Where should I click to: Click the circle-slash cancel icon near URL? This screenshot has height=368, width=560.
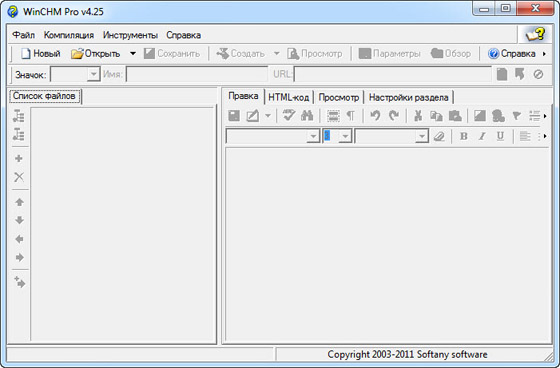coord(538,74)
